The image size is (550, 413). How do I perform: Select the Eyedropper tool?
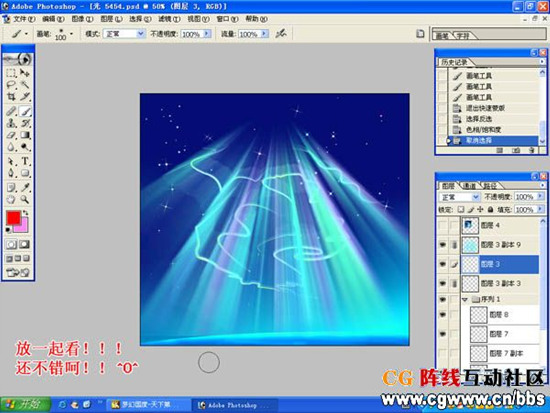click(25, 188)
